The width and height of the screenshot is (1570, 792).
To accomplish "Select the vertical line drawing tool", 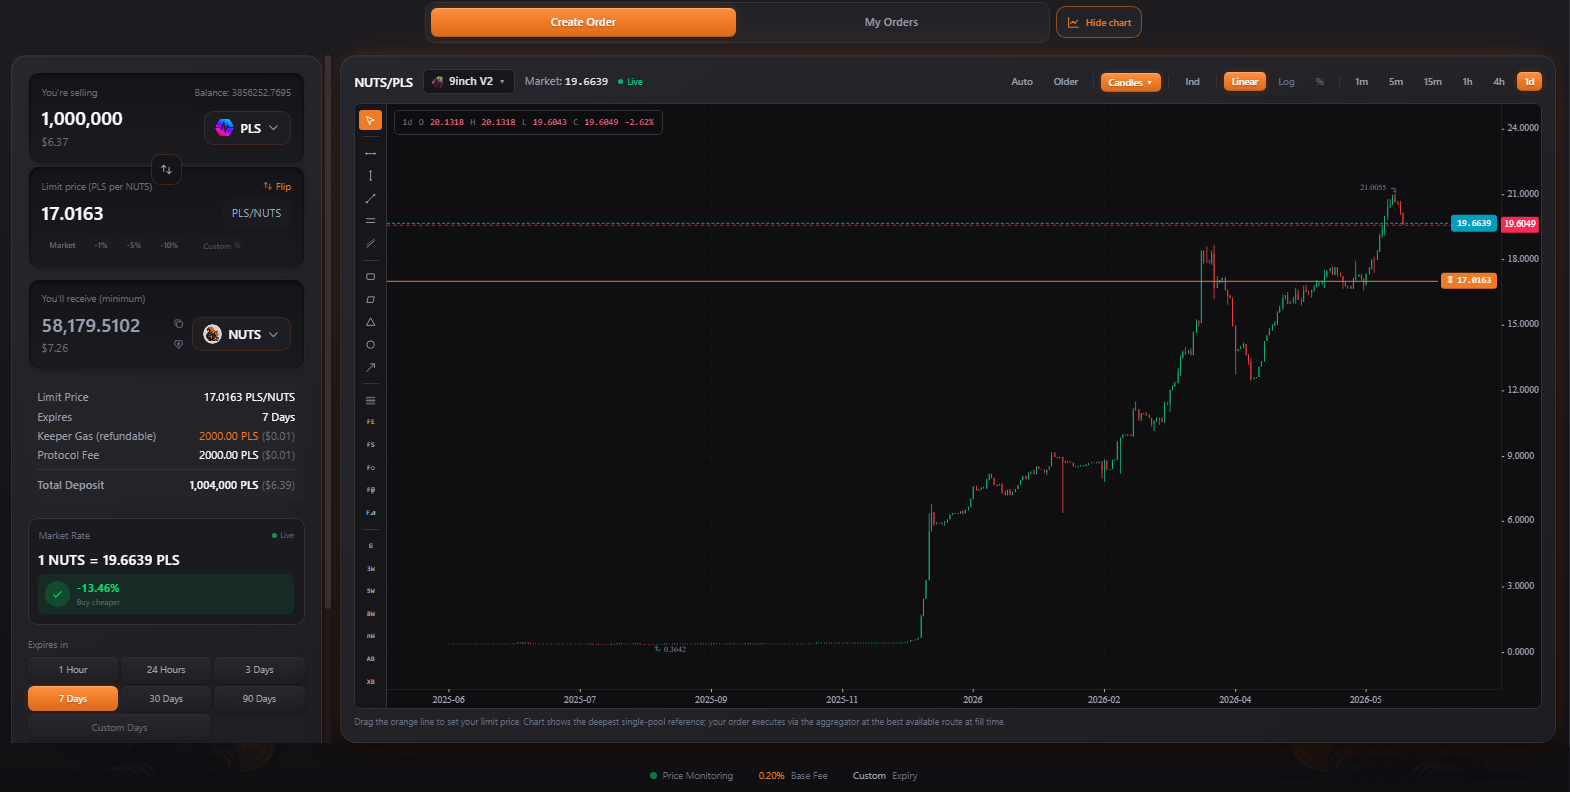I will (370, 176).
